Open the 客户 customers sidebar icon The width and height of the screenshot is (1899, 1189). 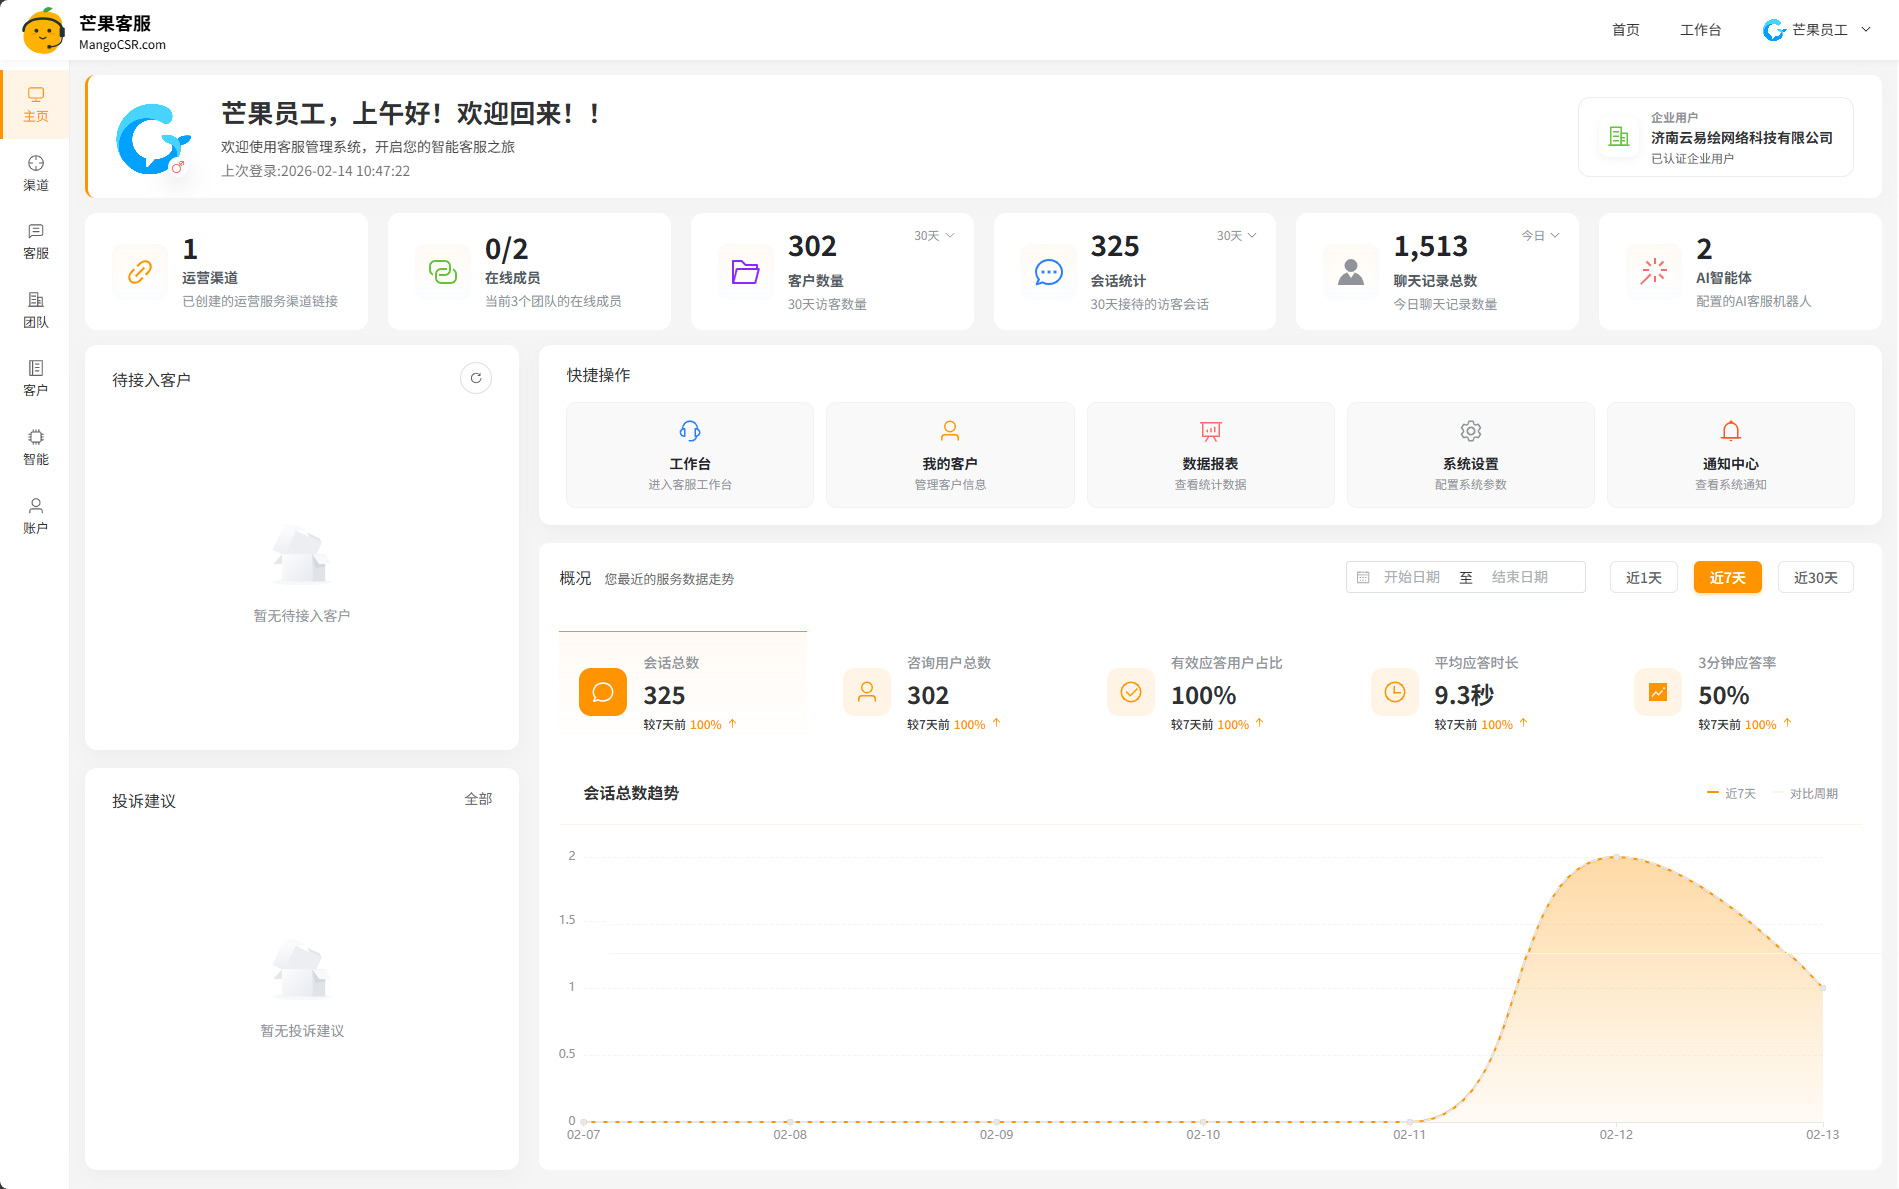coord(35,378)
